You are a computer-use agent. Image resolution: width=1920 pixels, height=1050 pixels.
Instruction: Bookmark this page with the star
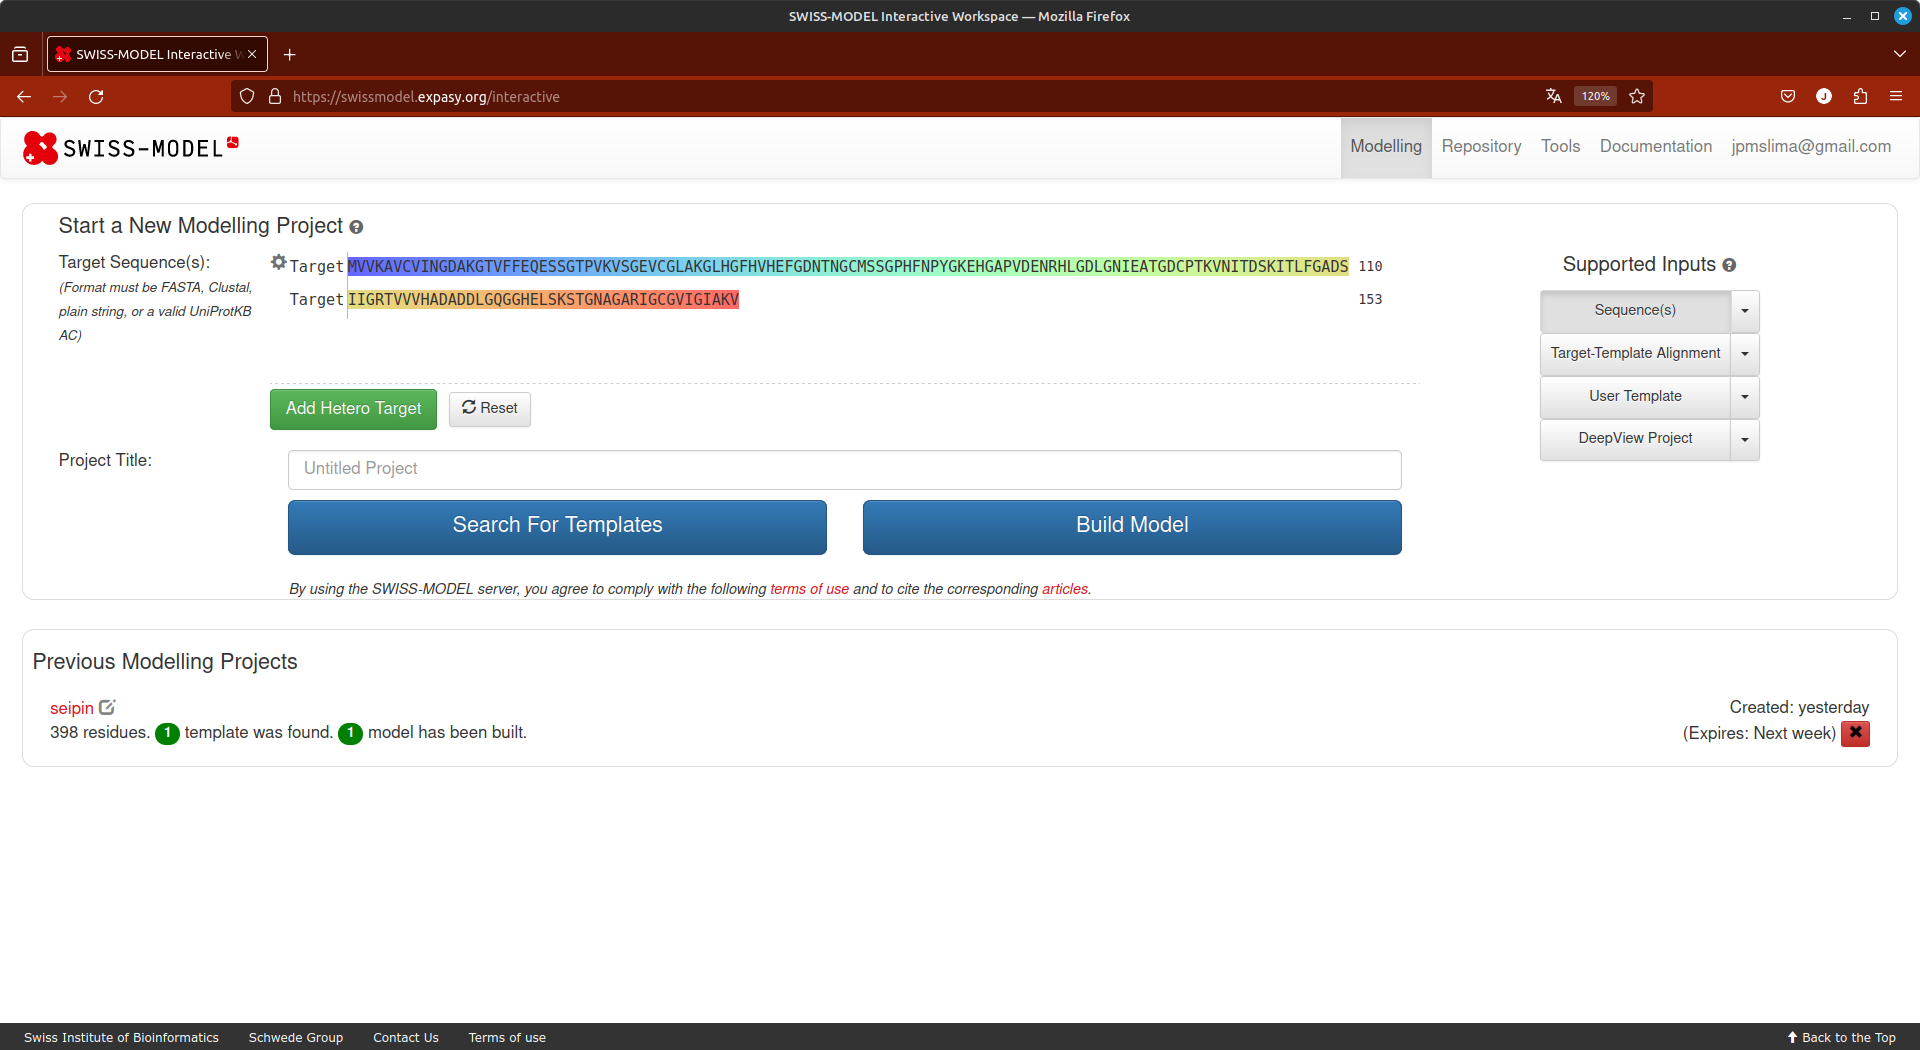(1637, 96)
